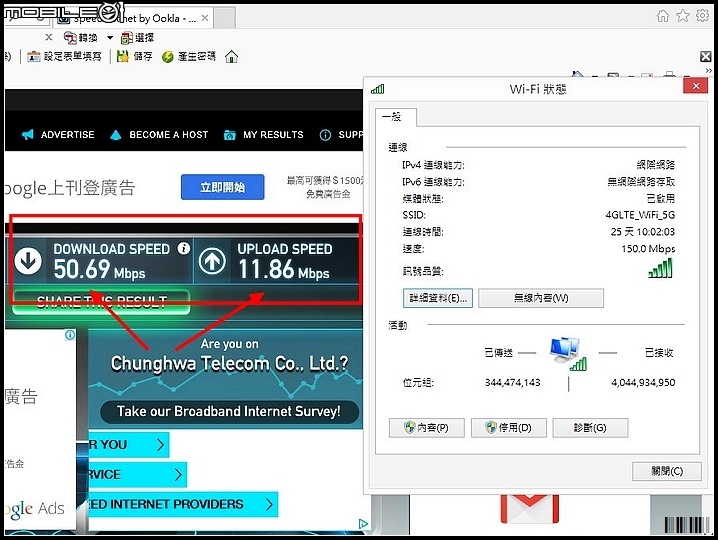Click the ad info icon above 廣告
The image size is (718, 540).
pos(70,335)
